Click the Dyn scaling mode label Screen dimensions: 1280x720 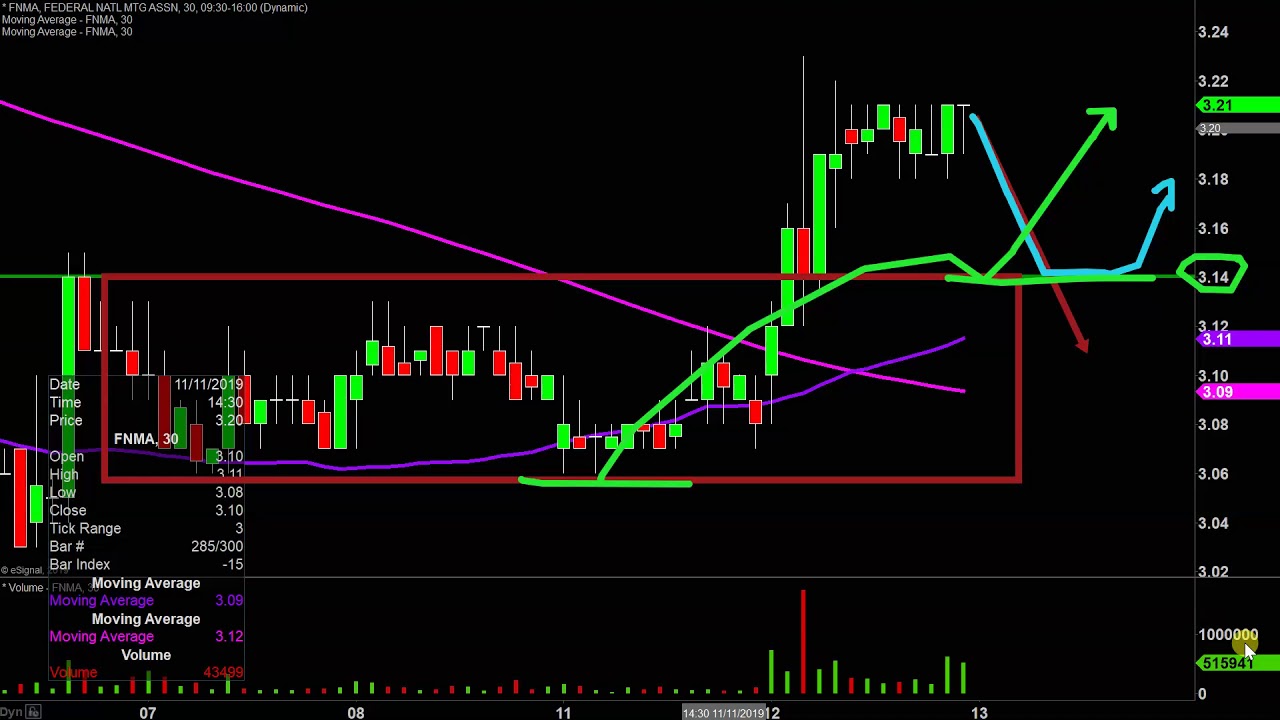(11, 712)
